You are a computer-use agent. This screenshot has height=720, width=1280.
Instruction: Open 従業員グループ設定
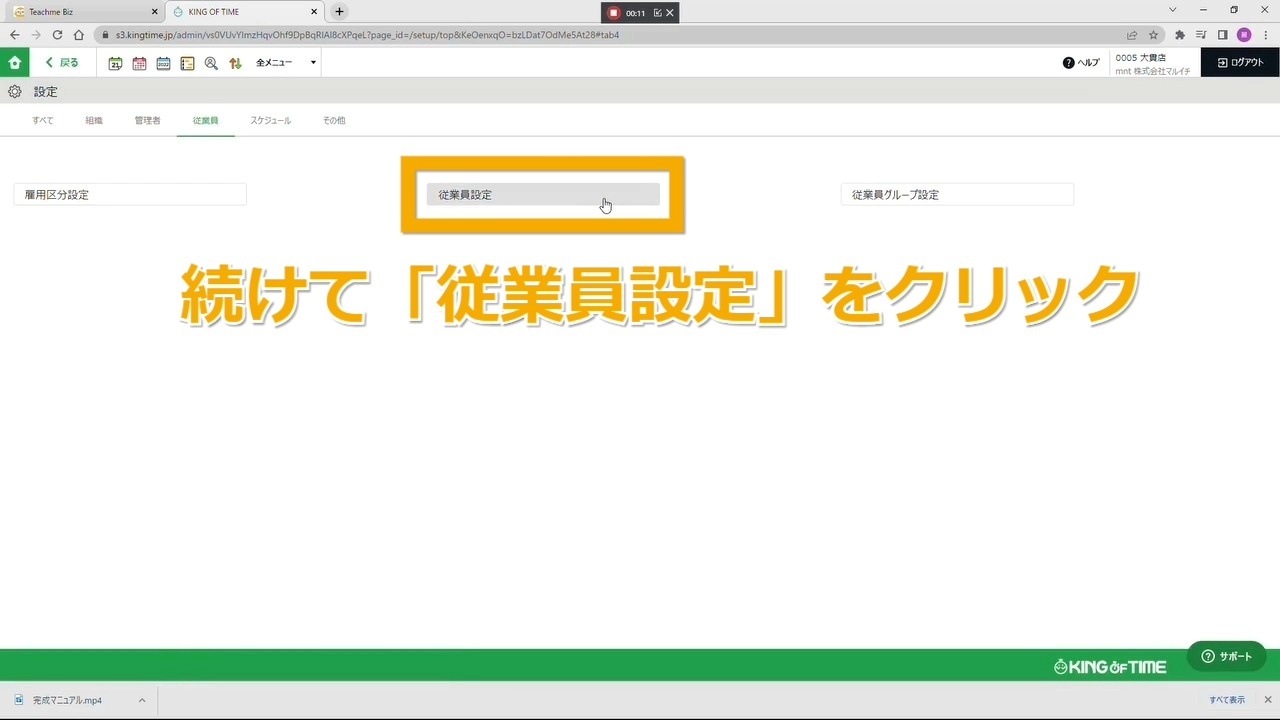(957, 195)
